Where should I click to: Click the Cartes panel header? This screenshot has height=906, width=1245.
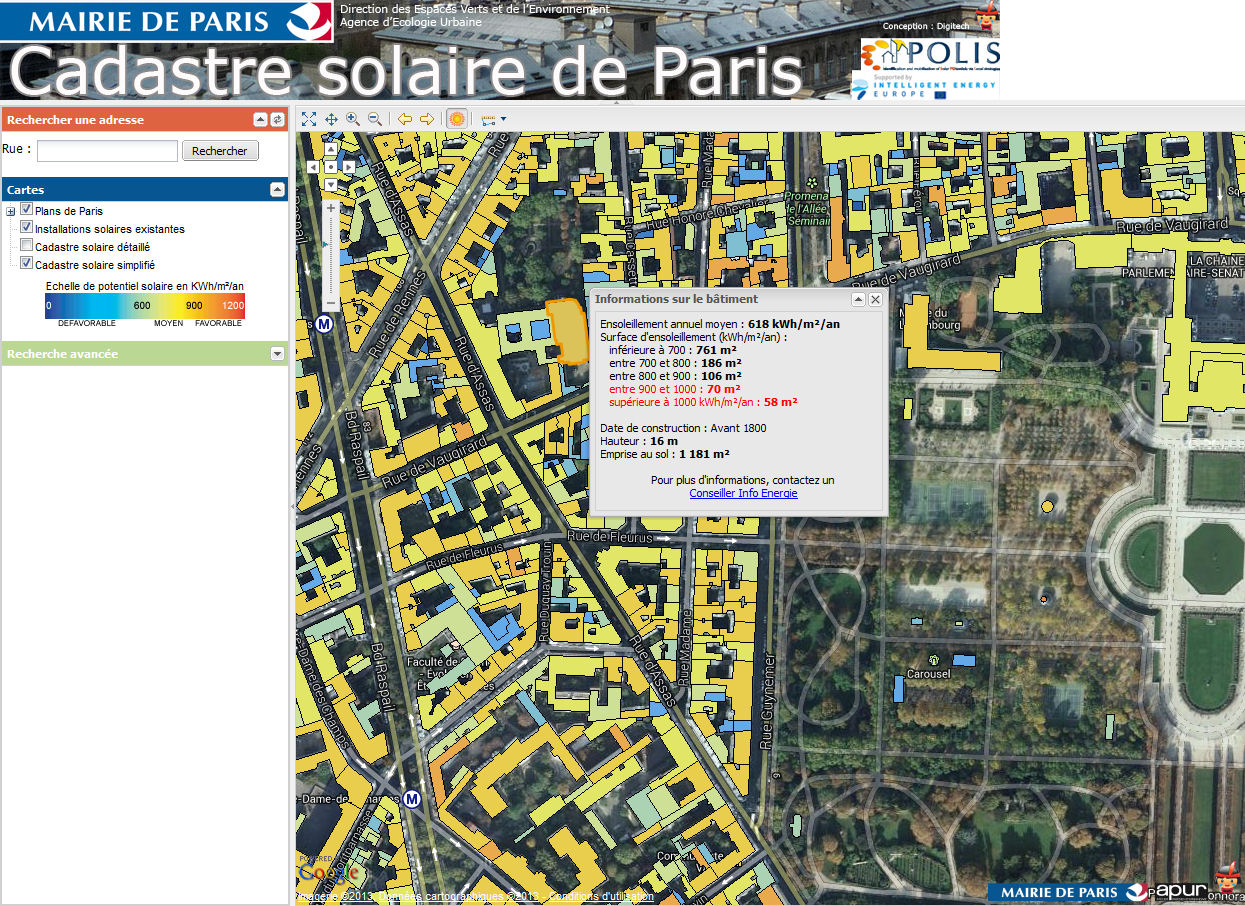[x=145, y=189]
